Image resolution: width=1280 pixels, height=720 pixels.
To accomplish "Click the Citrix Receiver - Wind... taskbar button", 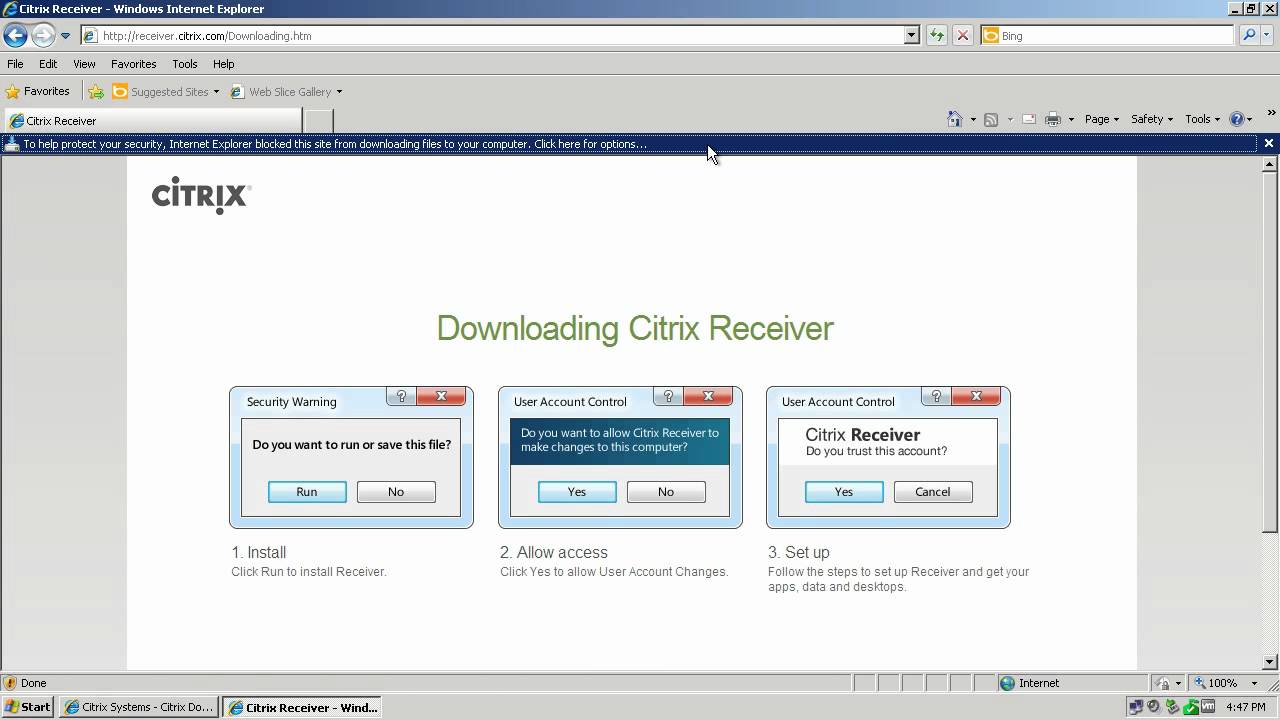I will coord(303,707).
